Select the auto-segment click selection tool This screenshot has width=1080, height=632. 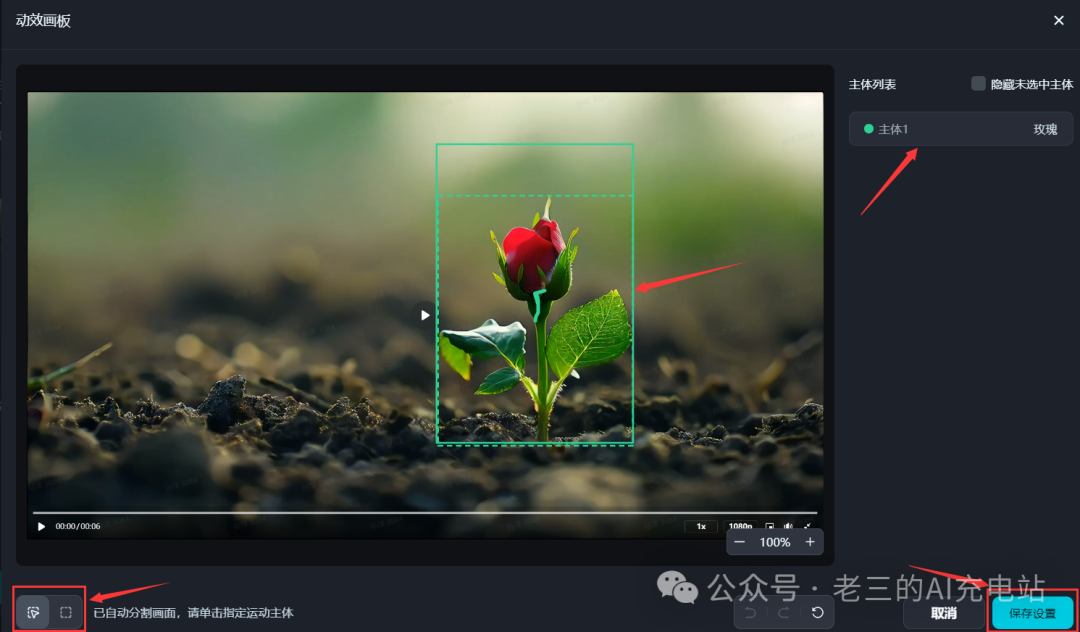pyautogui.click(x=33, y=612)
